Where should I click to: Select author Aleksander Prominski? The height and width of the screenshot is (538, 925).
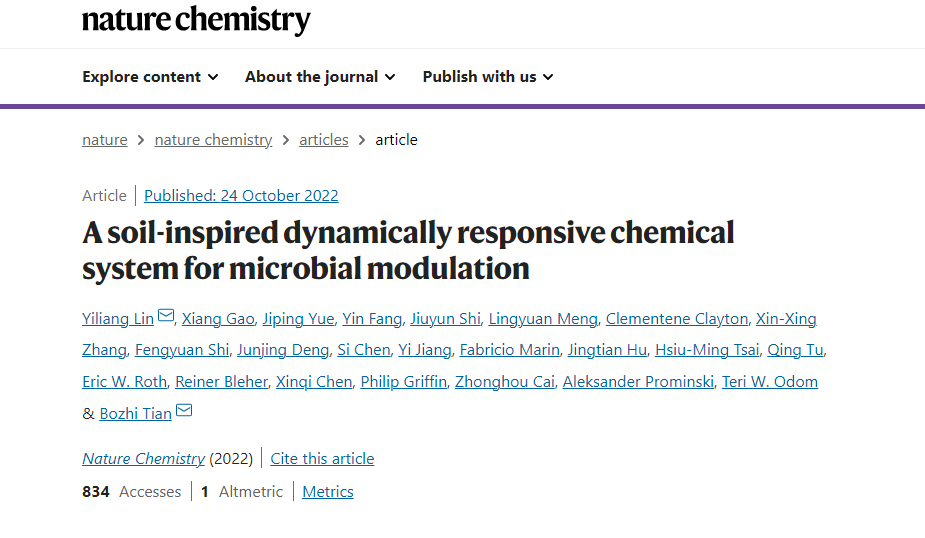click(x=638, y=382)
